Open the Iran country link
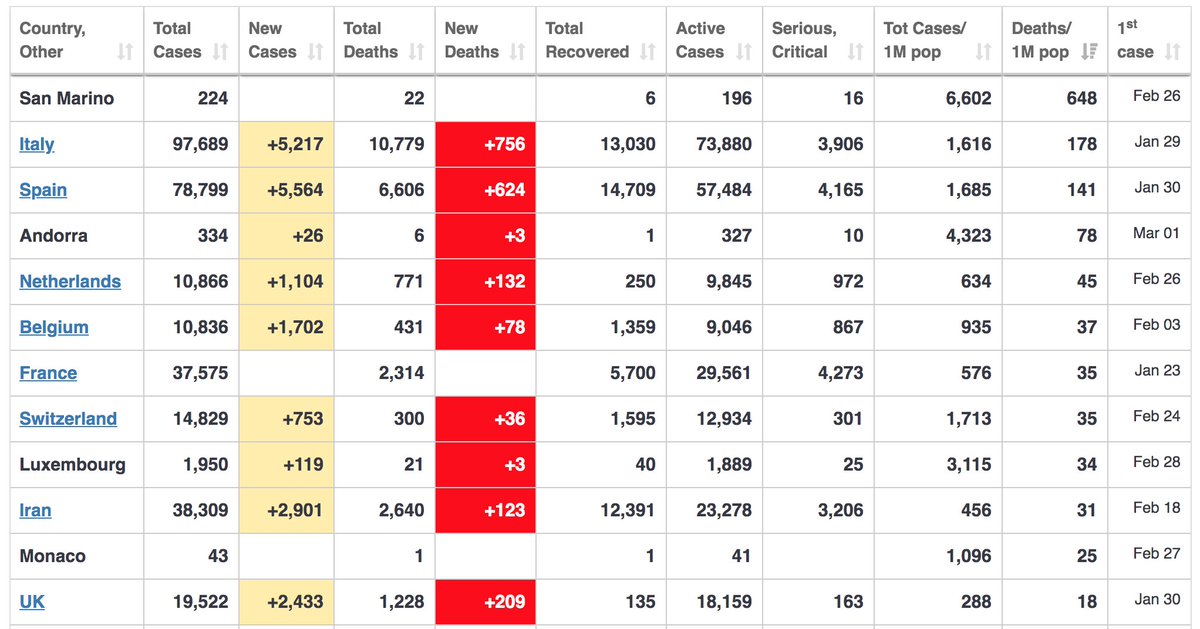Screen dimensions: 1200x629 click(35, 510)
